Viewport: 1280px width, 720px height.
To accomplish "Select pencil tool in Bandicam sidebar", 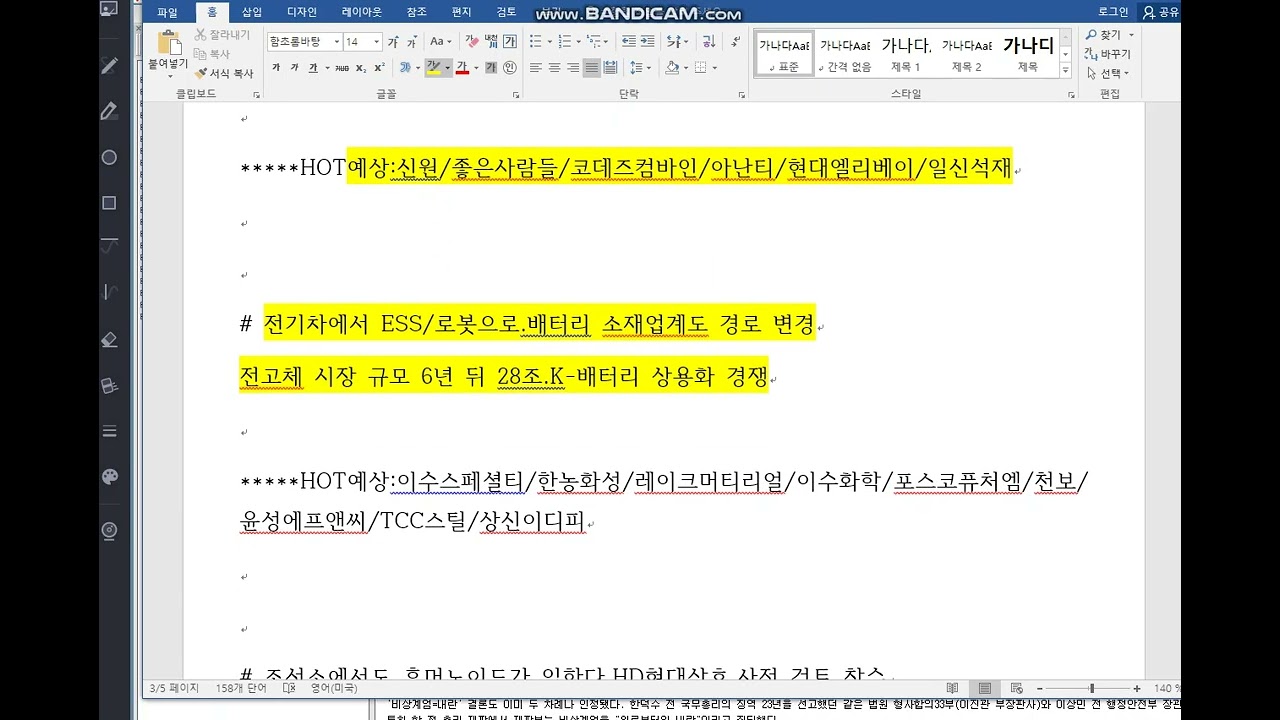I will (110, 65).
